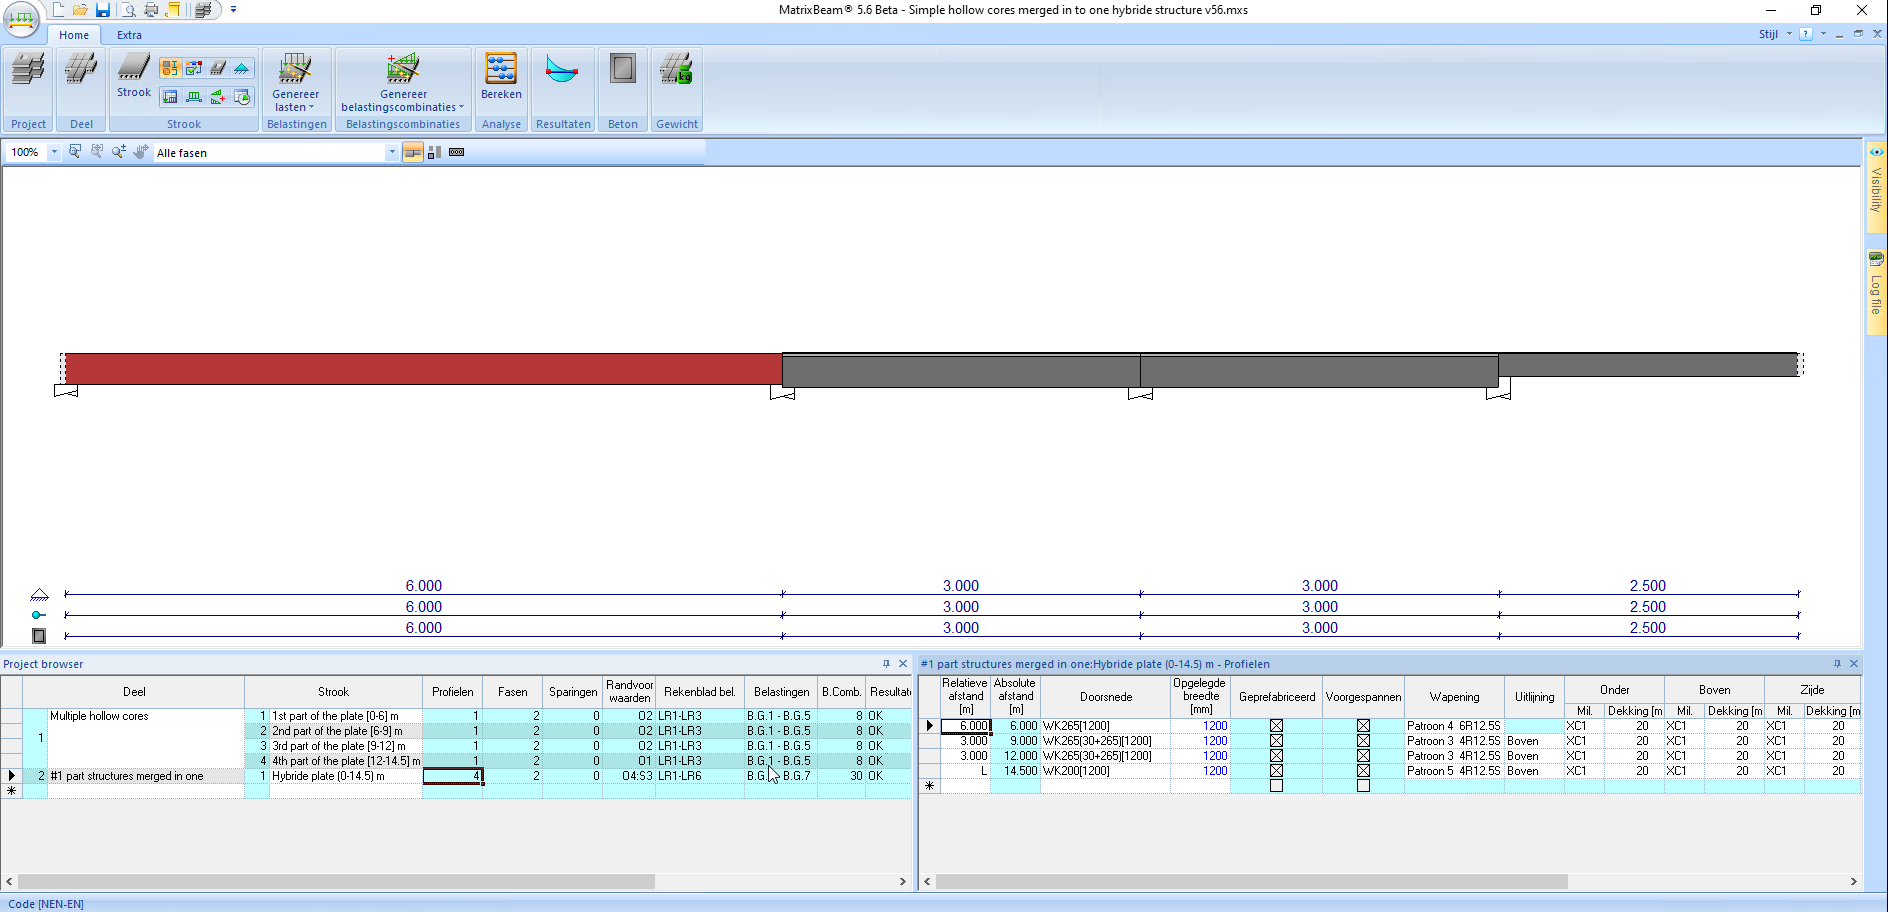The image size is (1888, 912).
Task: Click the add load with red plus icon
Action: pyautogui.click(x=218, y=97)
